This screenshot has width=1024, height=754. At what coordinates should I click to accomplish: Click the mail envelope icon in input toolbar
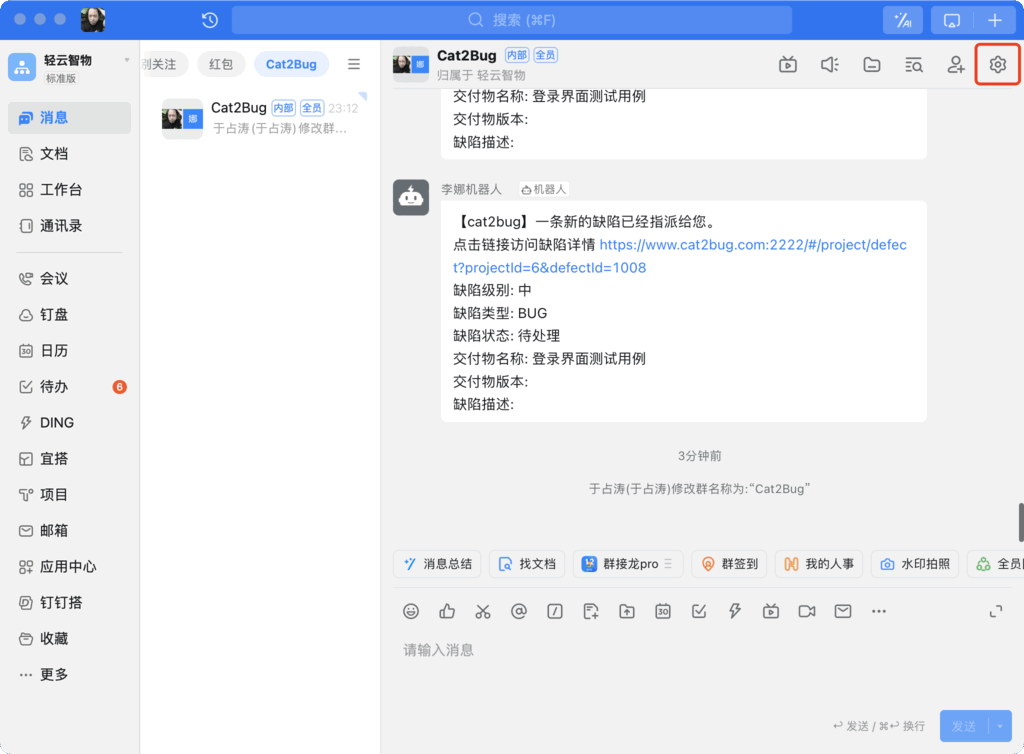point(842,611)
